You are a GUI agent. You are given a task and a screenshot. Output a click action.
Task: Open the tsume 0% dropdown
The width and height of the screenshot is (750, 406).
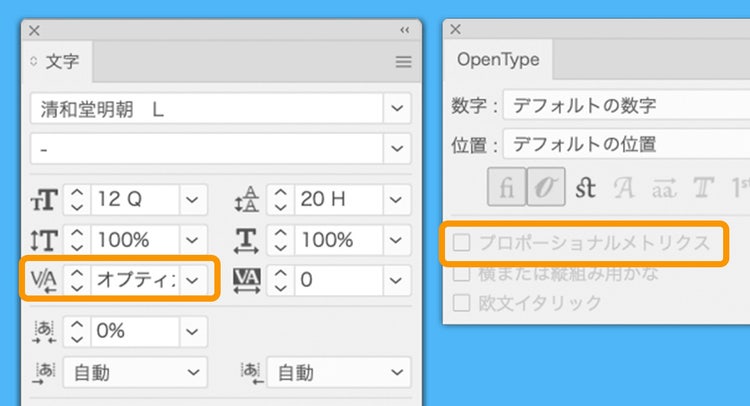[x=193, y=331]
